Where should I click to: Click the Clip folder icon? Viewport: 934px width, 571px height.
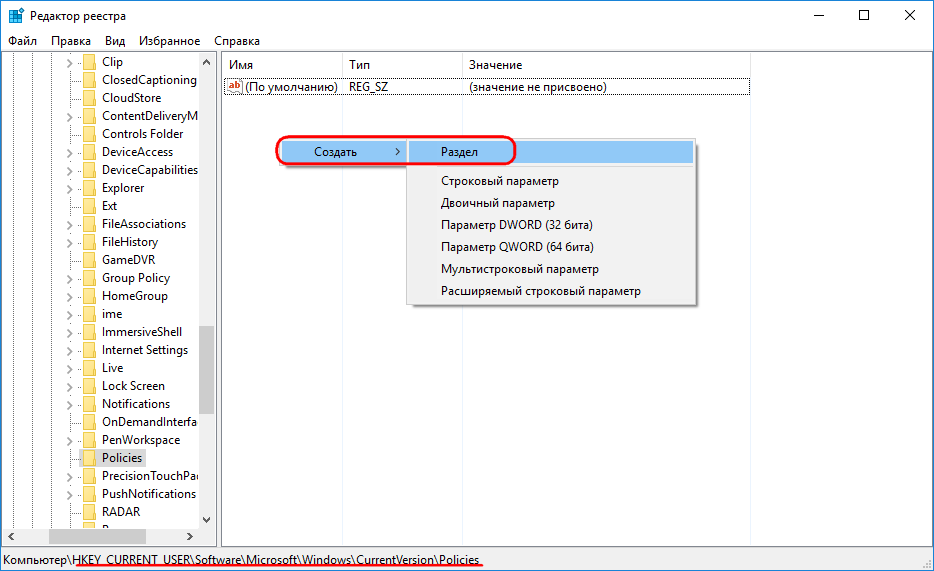point(89,62)
